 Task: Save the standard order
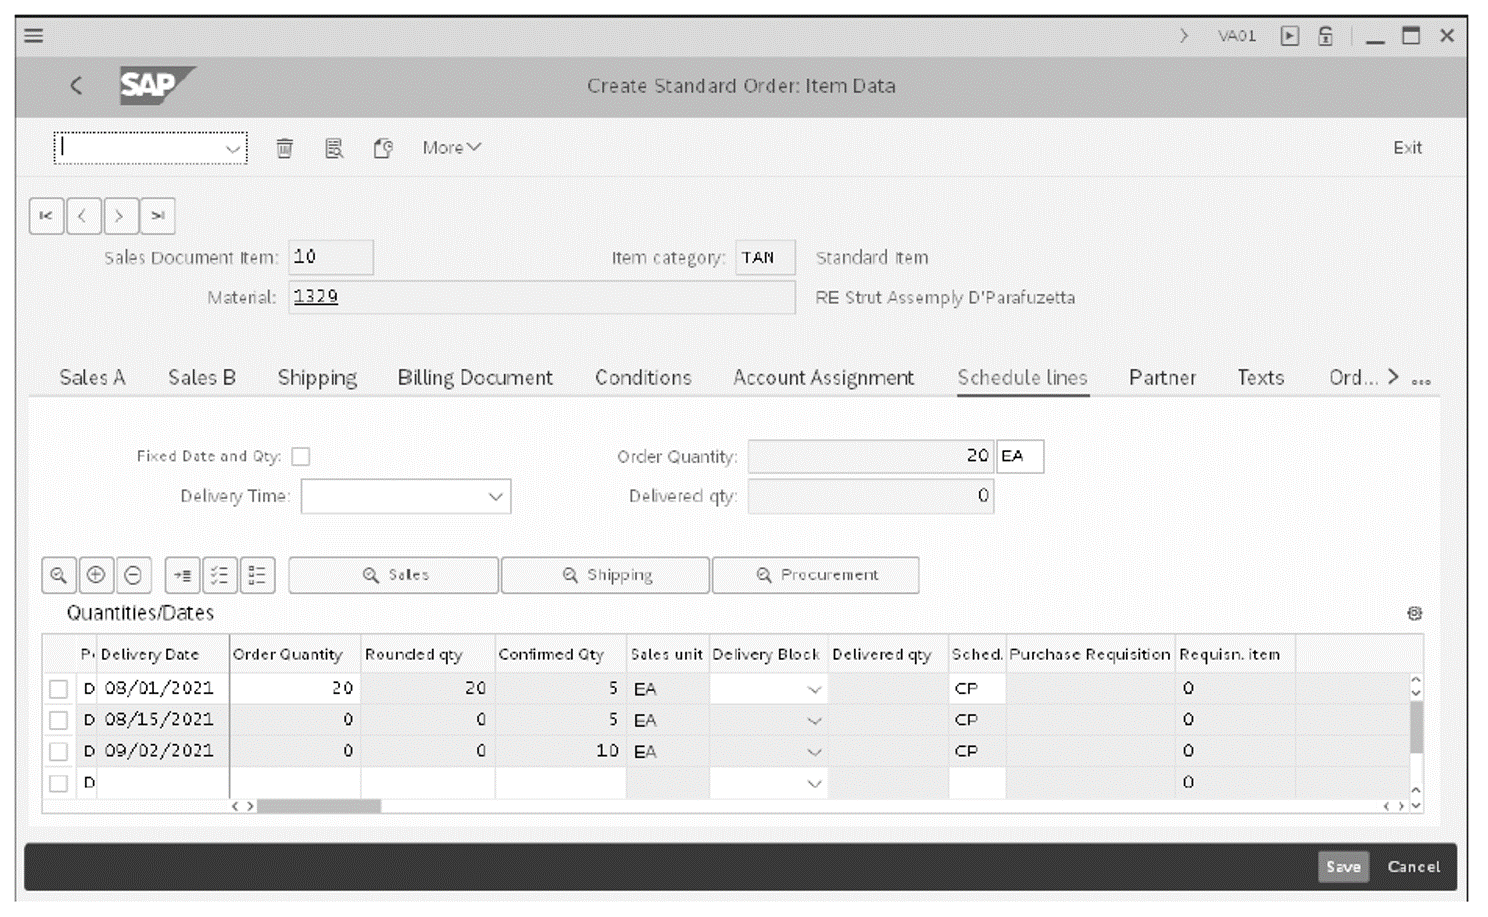click(1343, 867)
